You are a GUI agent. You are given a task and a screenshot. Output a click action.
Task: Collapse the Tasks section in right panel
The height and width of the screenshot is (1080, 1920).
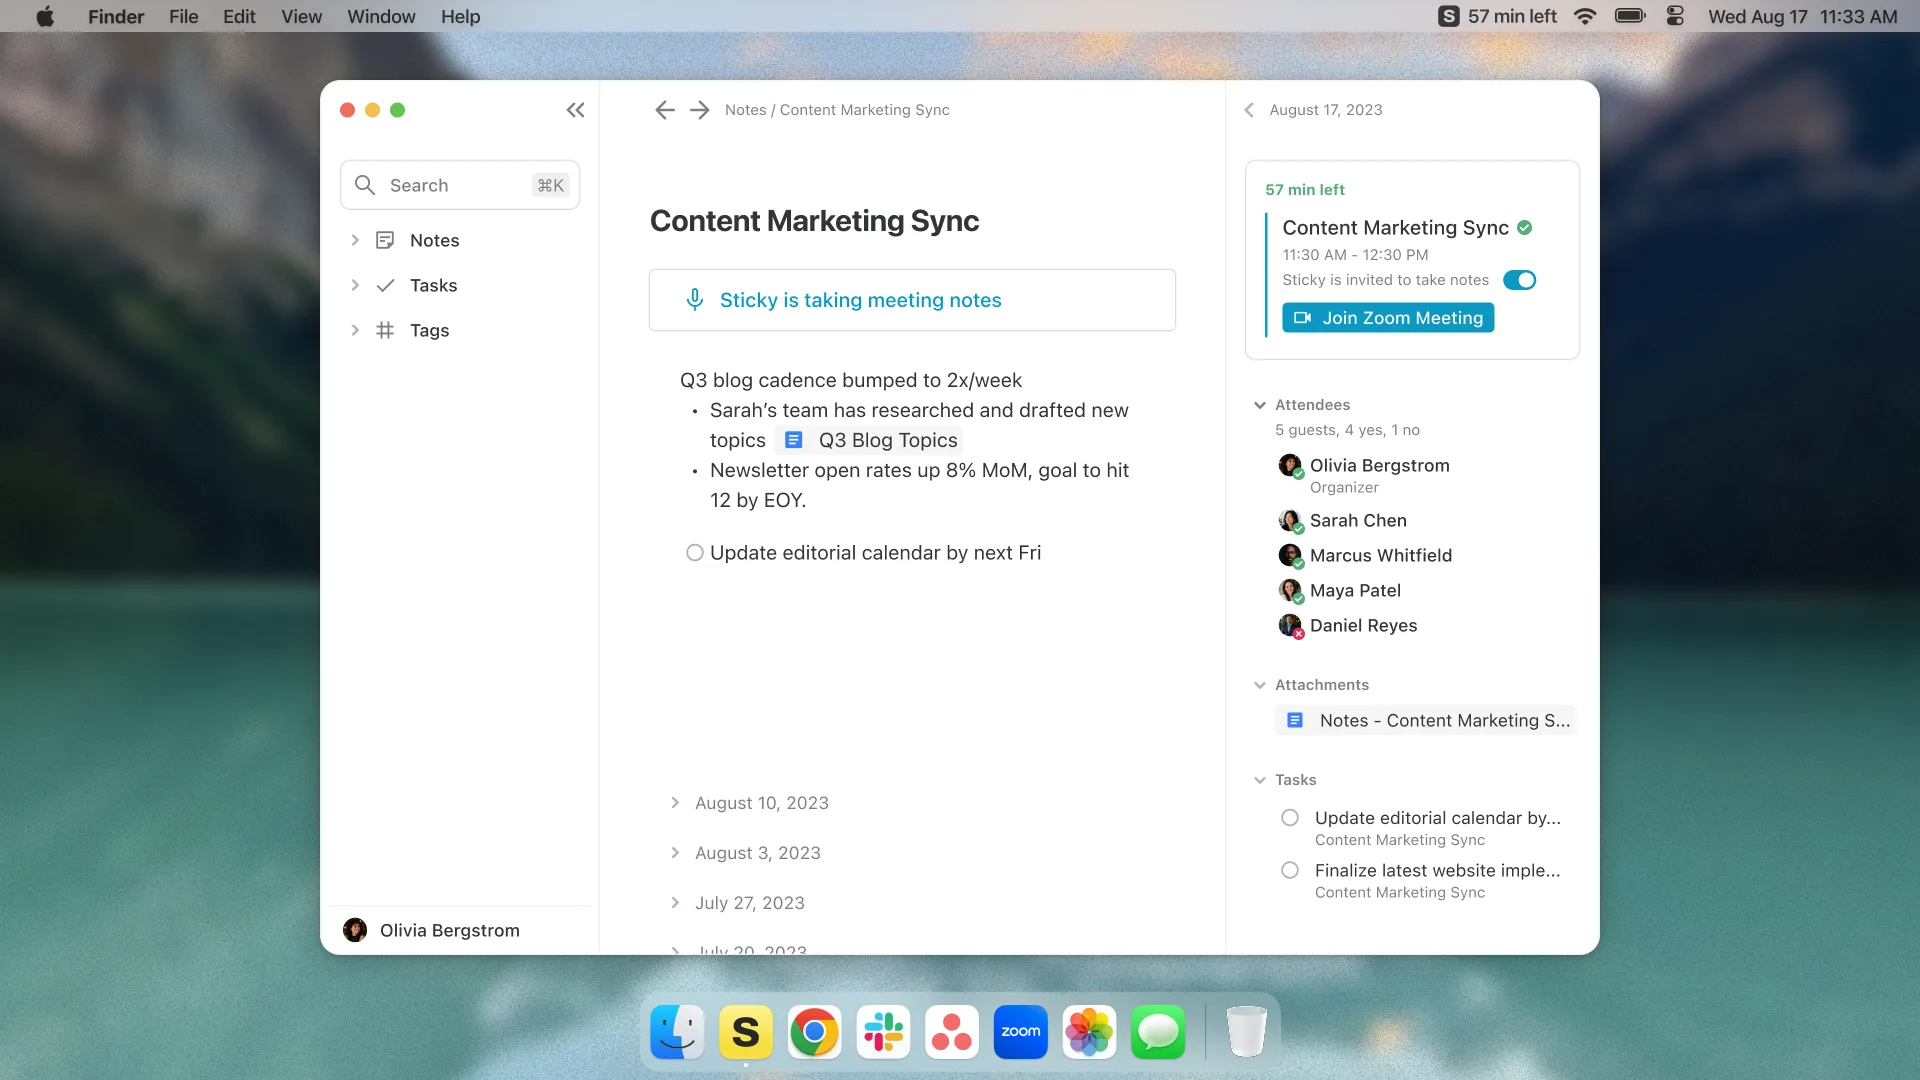[x=1260, y=780]
